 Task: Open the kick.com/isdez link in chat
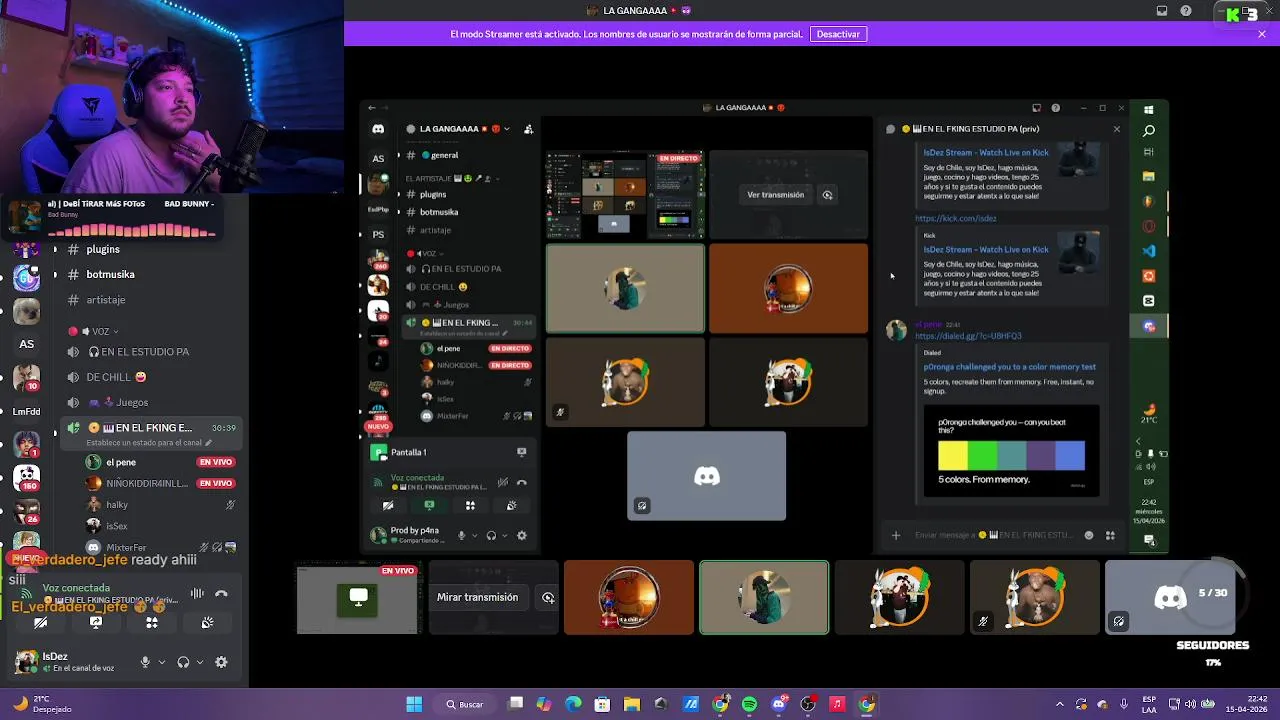tap(955, 218)
